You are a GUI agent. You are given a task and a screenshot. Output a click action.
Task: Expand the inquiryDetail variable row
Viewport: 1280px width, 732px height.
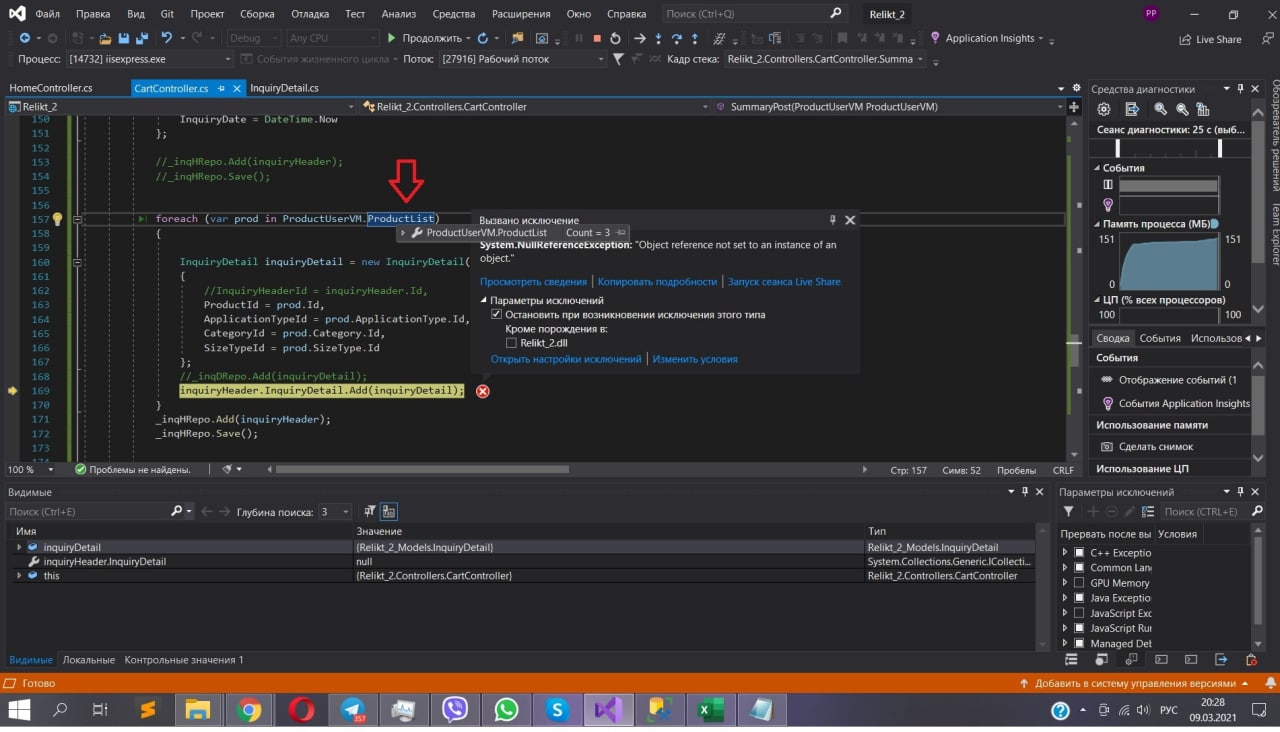(x=19, y=547)
